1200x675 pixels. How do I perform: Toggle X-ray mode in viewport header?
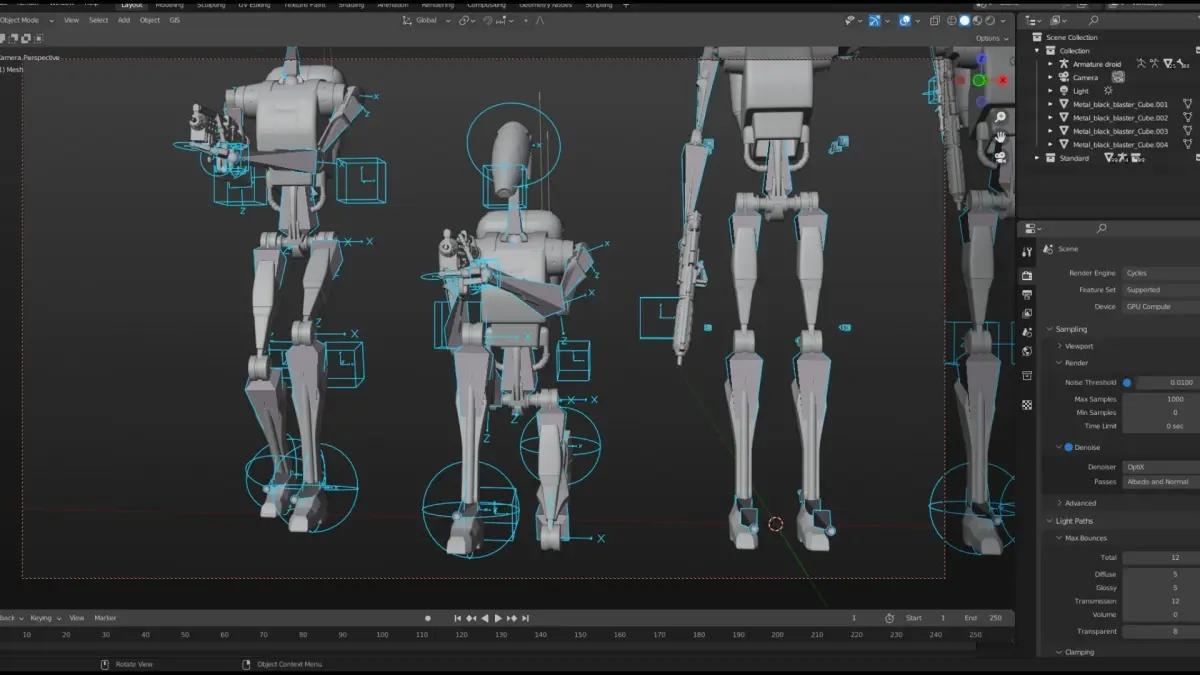933,20
